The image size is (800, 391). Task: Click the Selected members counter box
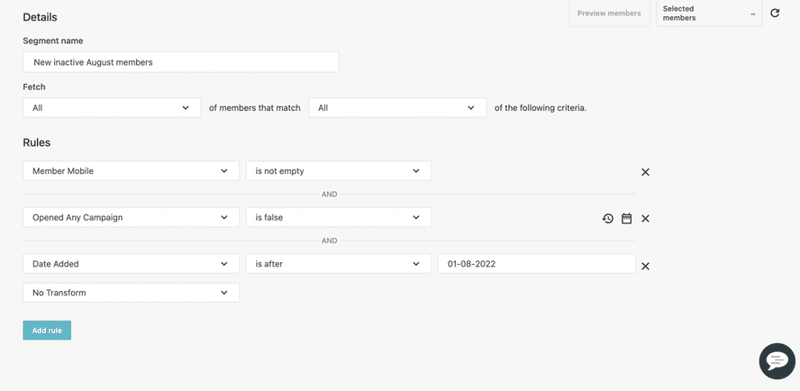[x=709, y=13]
